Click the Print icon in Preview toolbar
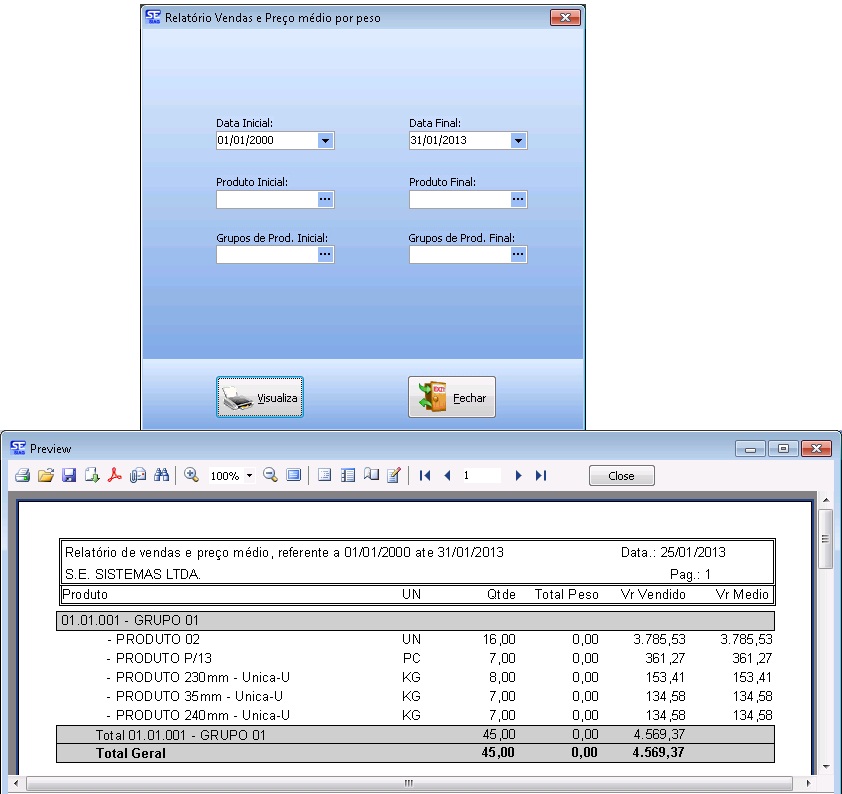 [21, 476]
